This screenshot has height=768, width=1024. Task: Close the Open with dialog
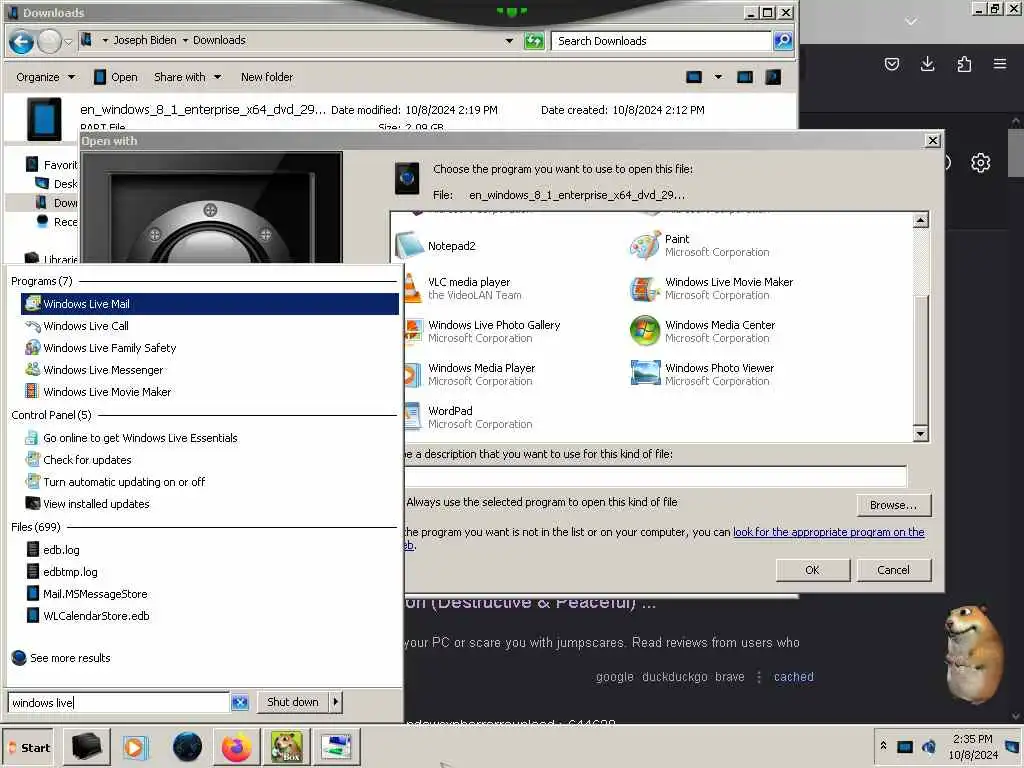pyautogui.click(x=933, y=140)
